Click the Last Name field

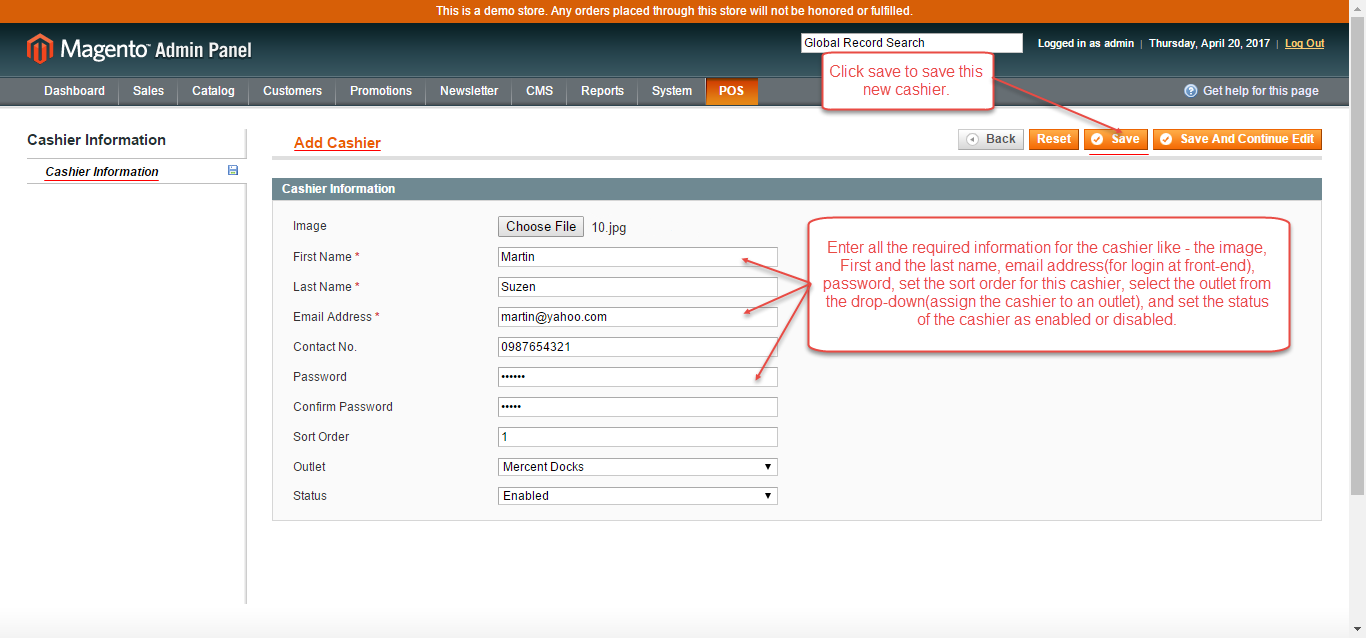[637, 287]
